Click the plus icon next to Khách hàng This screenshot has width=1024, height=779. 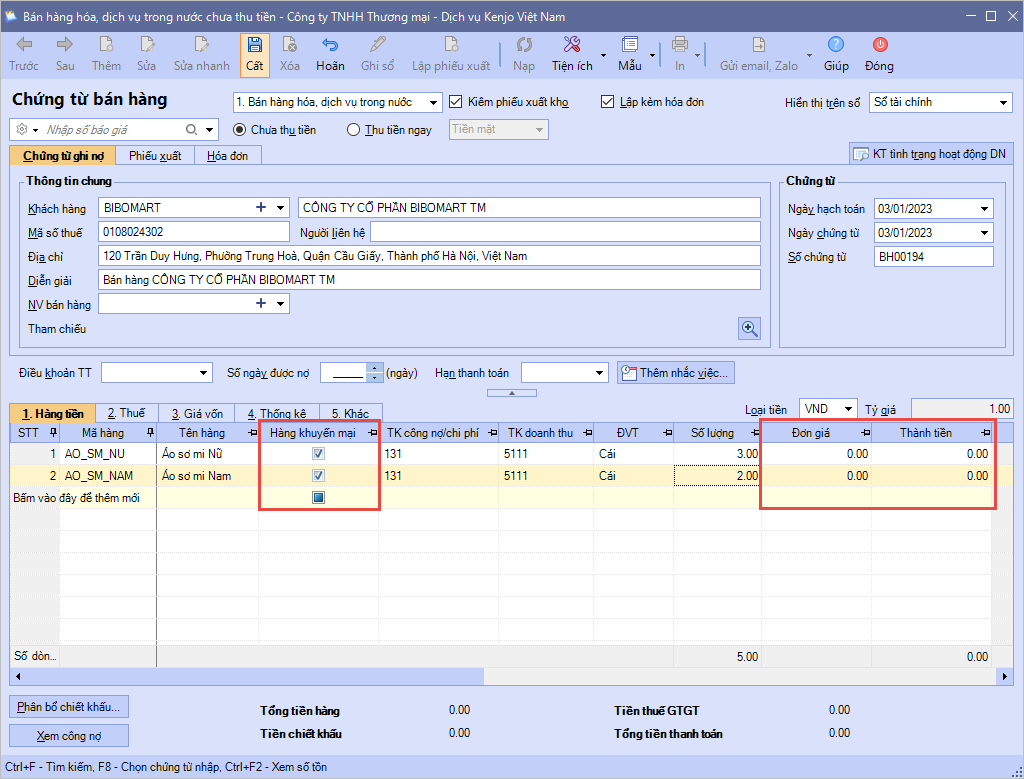coord(261,208)
